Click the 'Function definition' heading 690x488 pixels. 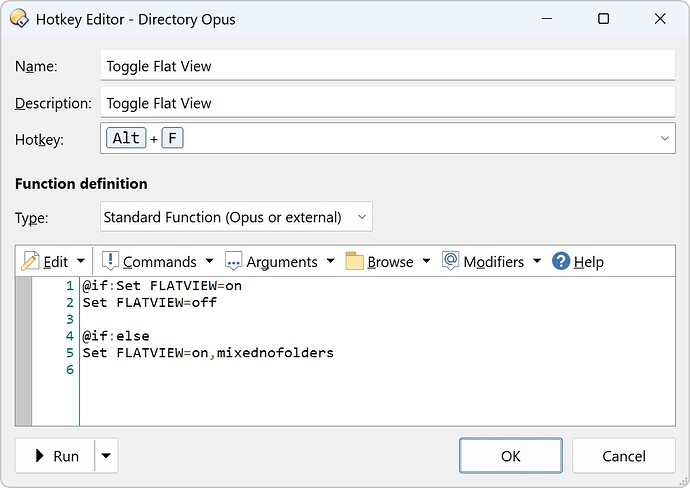81,183
